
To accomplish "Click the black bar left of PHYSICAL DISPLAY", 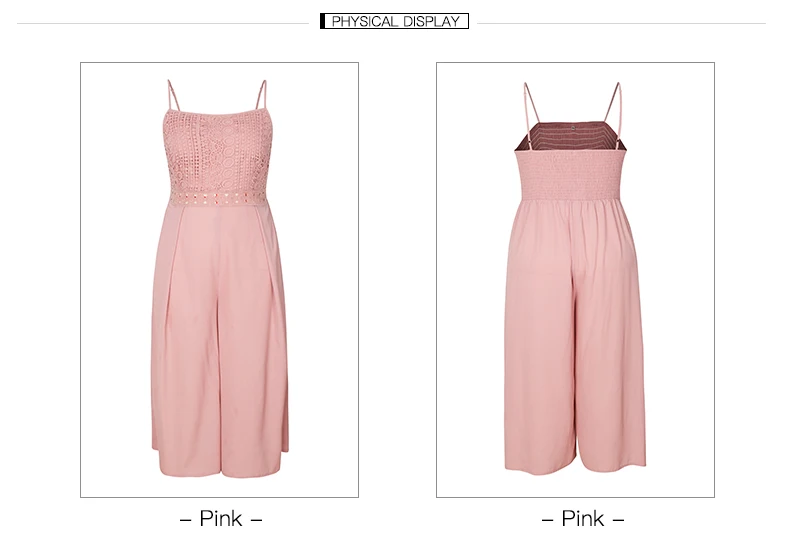I will click(322, 21).
